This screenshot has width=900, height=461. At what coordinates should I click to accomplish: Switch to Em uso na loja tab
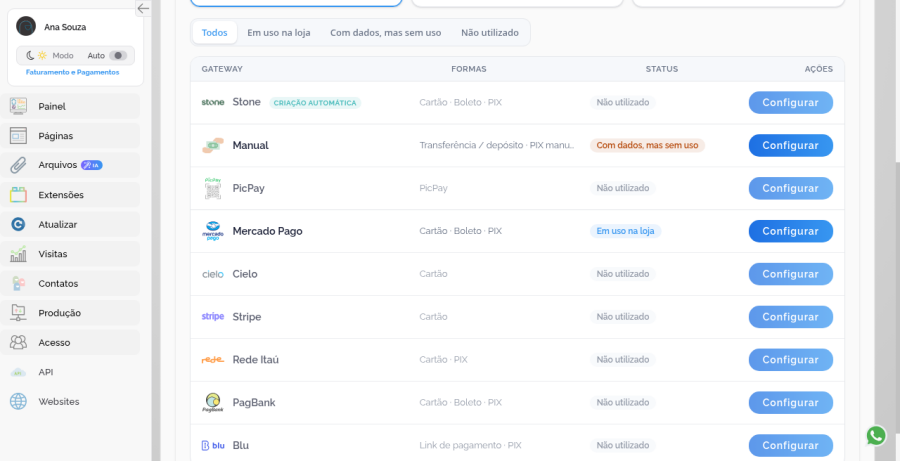[279, 33]
